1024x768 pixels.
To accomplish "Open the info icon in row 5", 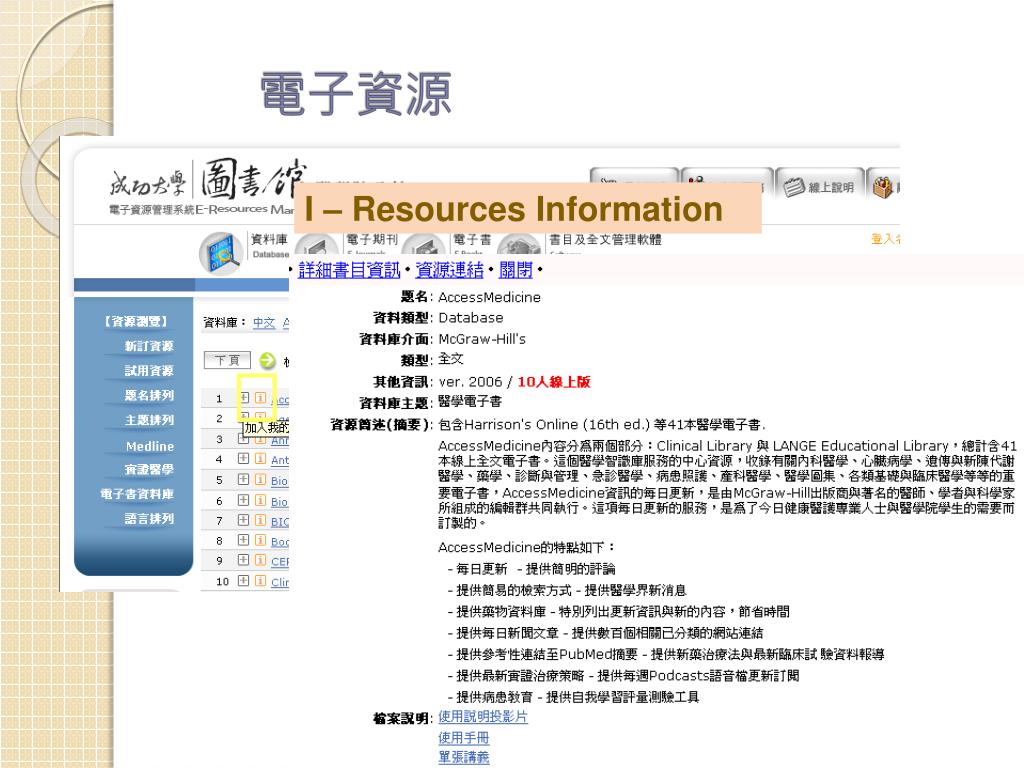I will tap(260, 479).
